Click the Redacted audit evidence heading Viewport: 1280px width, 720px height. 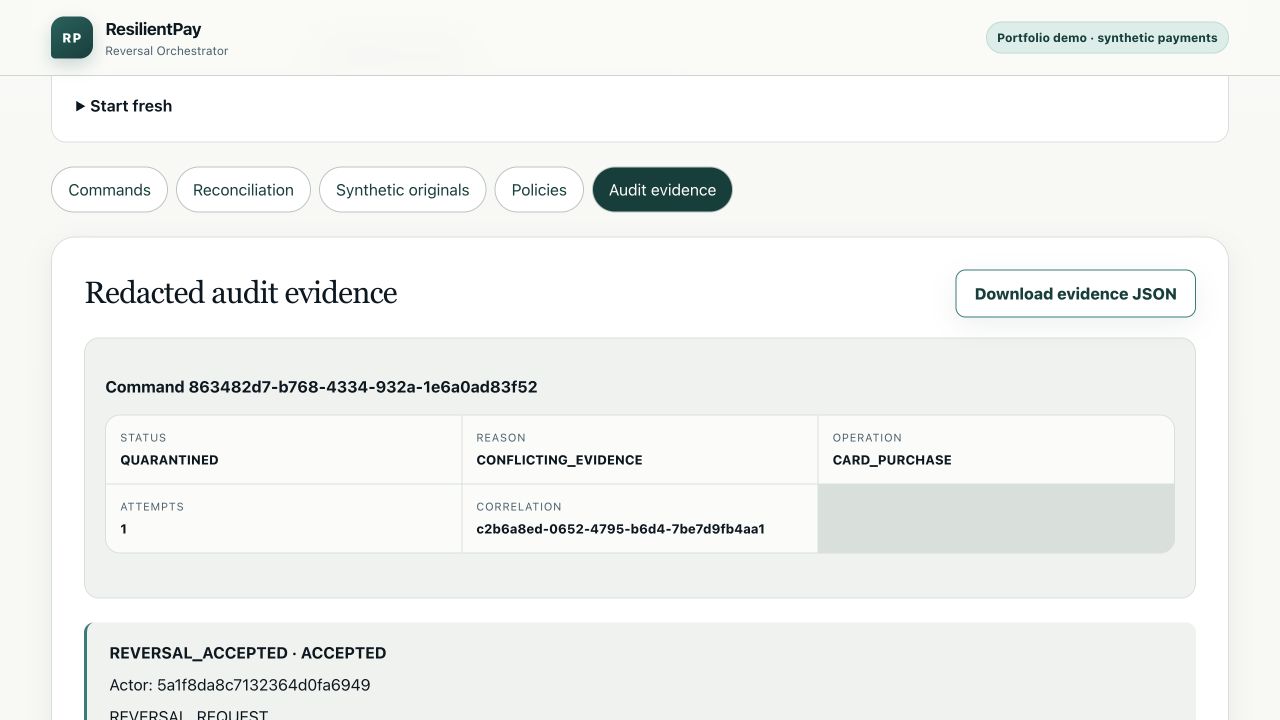click(x=241, y=293)
